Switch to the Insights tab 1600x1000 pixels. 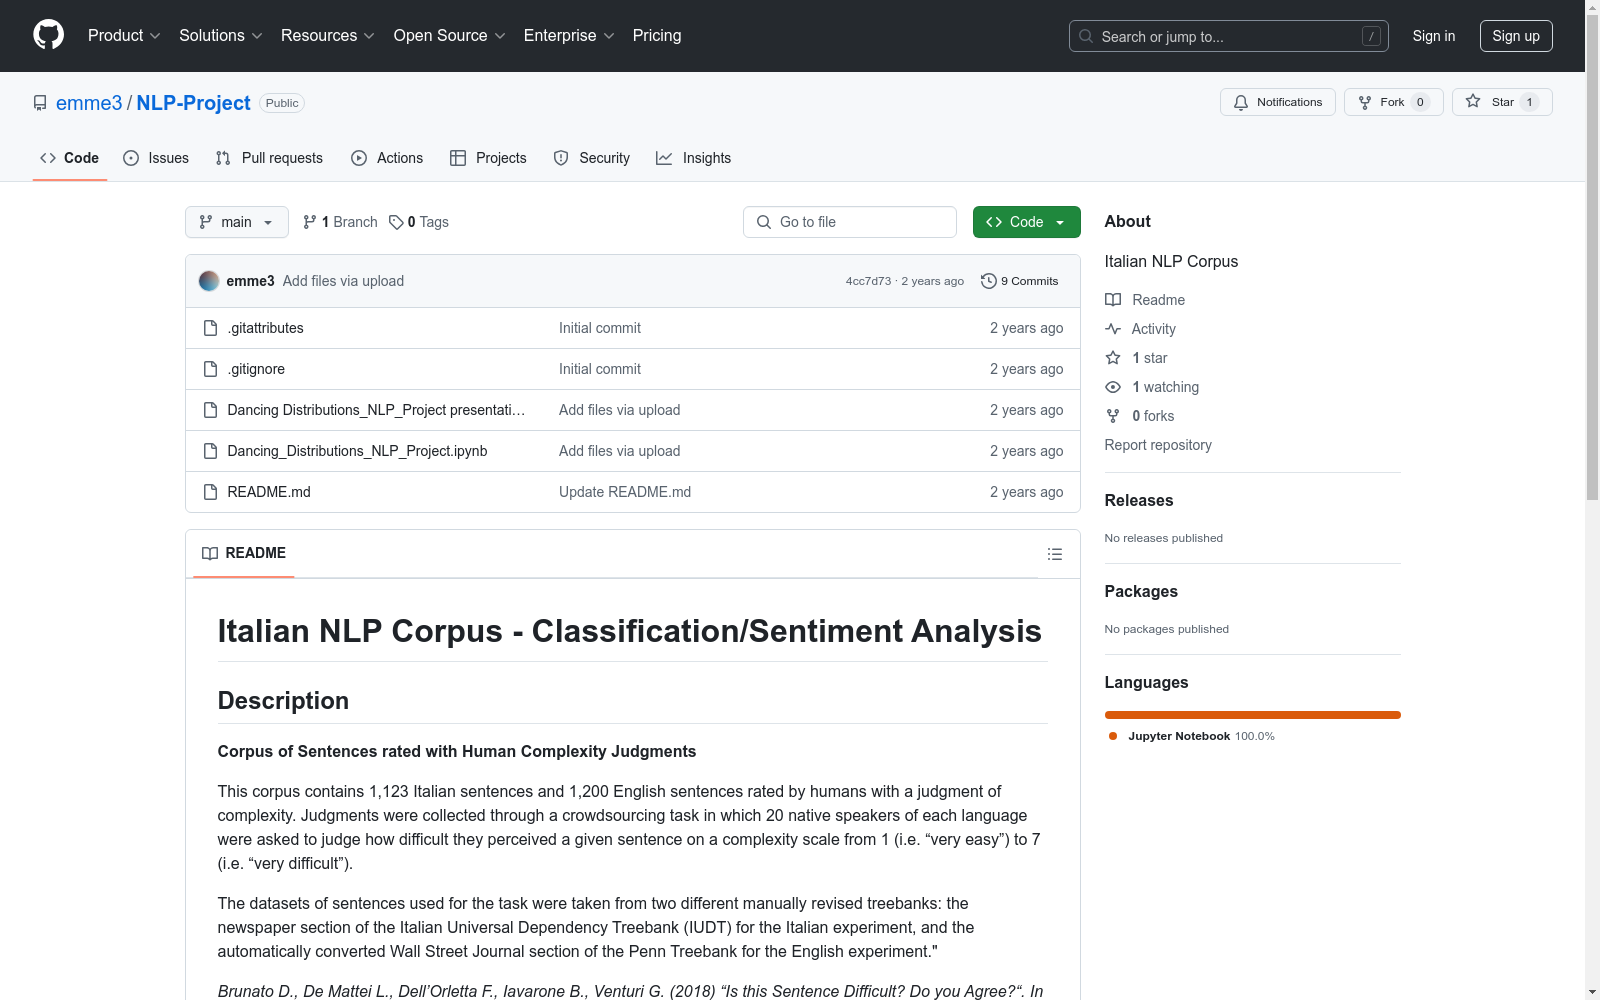[693, 158]
